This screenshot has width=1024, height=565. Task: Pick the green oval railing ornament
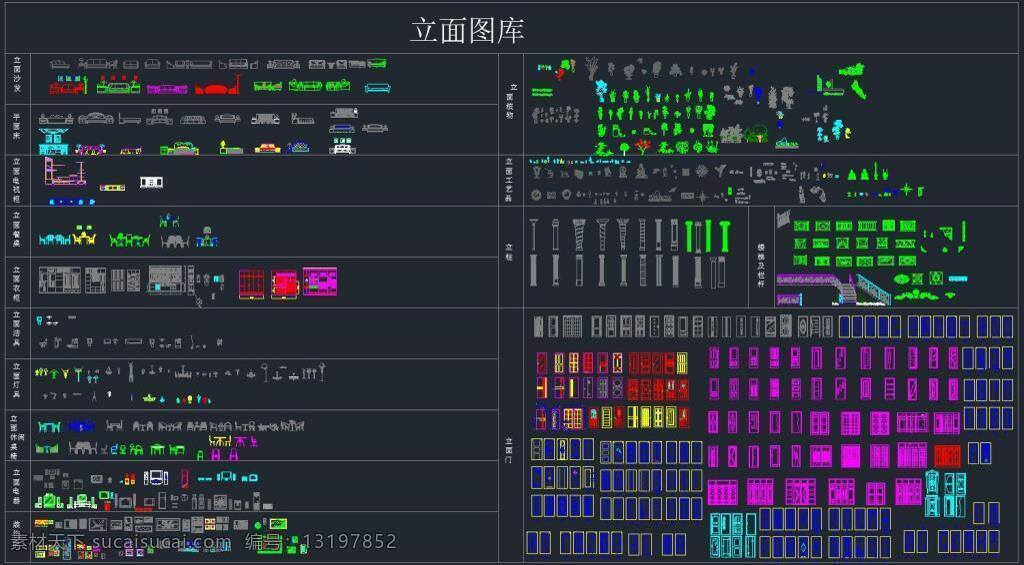click(902, 279)
